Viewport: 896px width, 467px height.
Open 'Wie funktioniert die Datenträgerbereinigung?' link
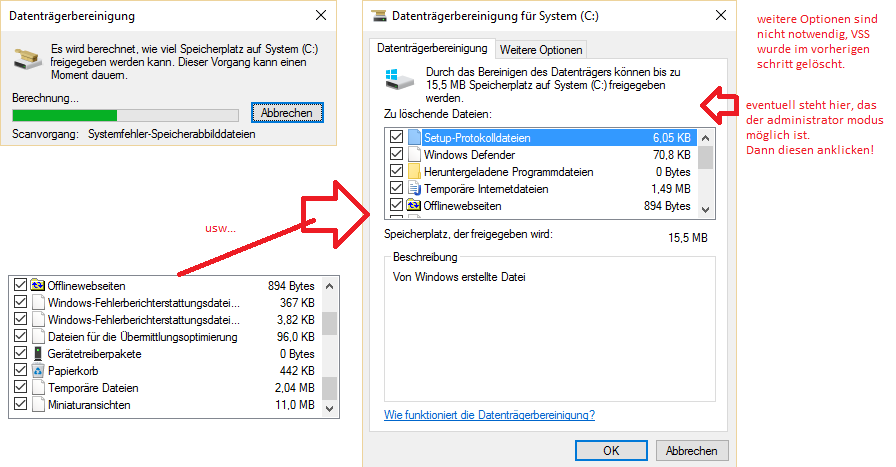(x=489, y=415)
